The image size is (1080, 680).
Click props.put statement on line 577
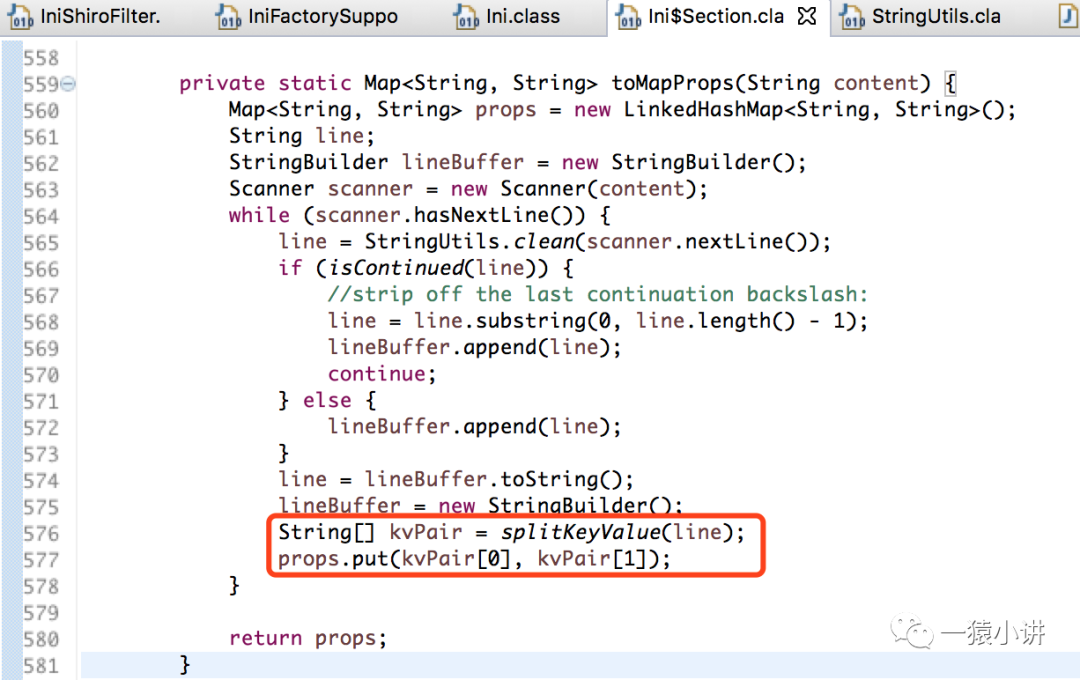474,558
